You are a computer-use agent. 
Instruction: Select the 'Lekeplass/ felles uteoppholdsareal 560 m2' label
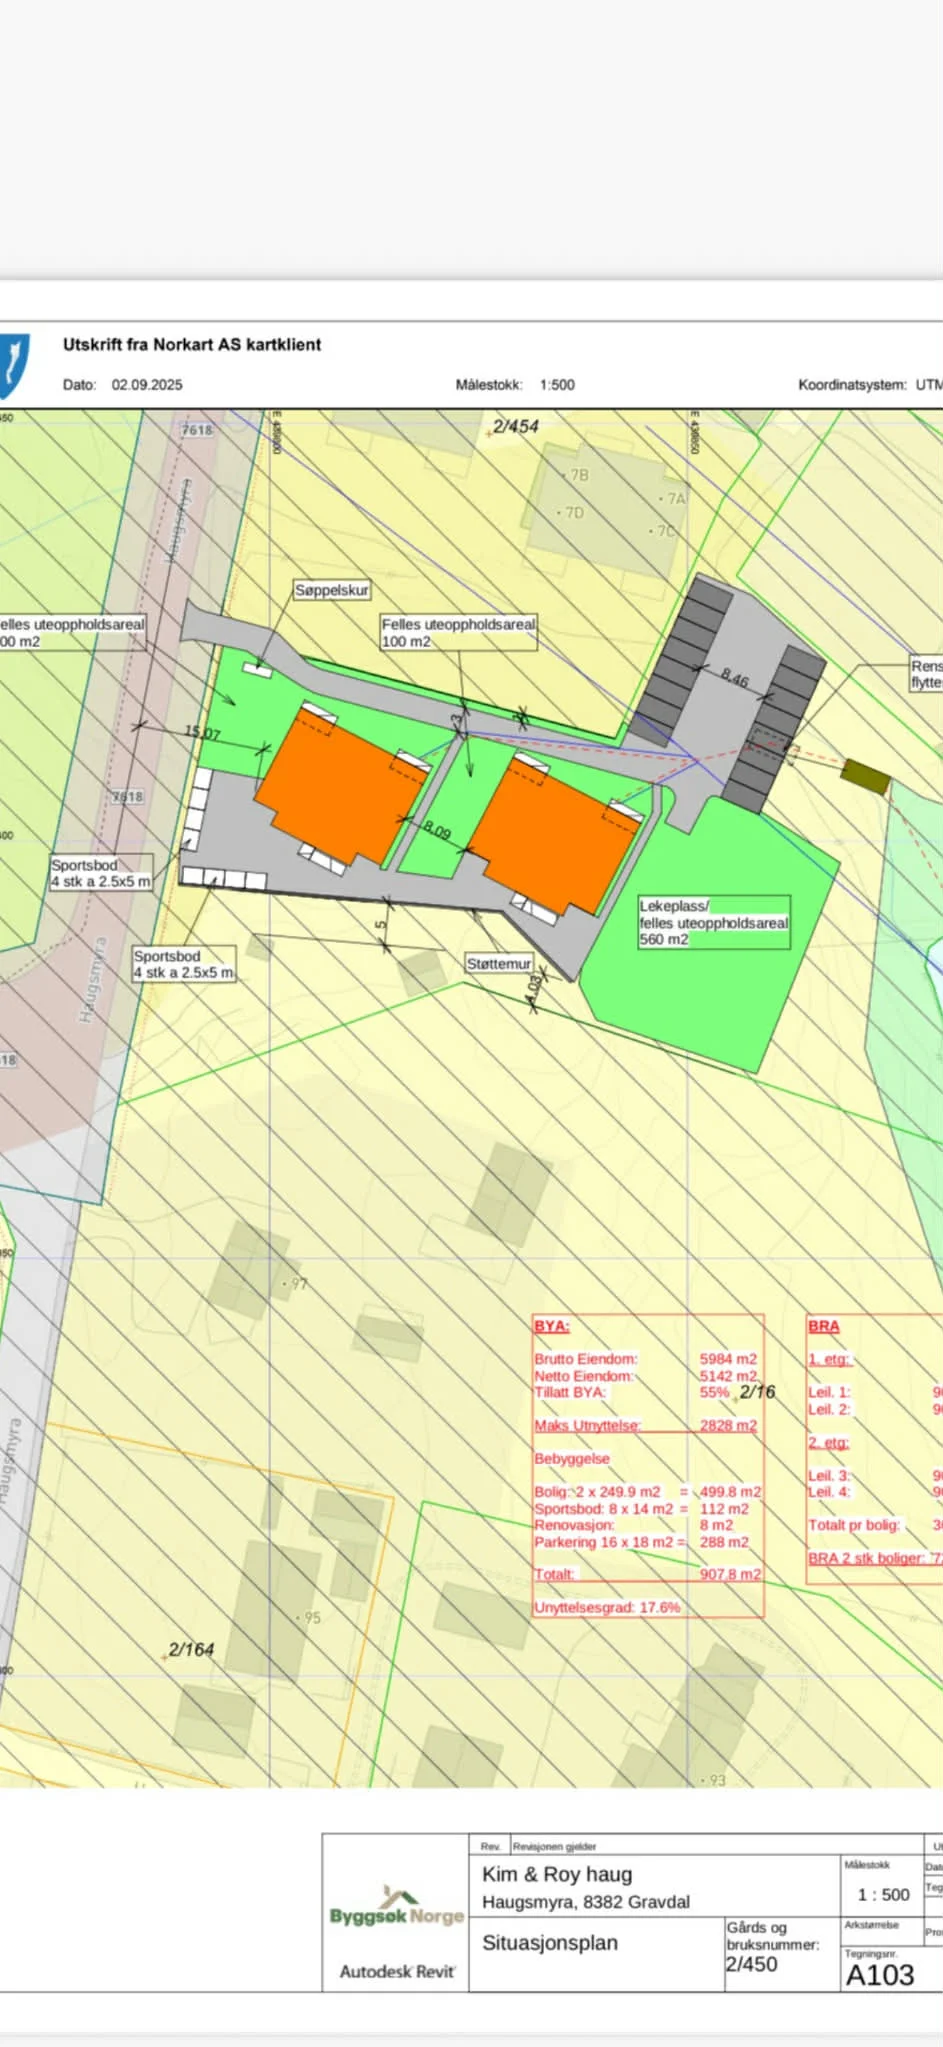click(x=714, y=922)
